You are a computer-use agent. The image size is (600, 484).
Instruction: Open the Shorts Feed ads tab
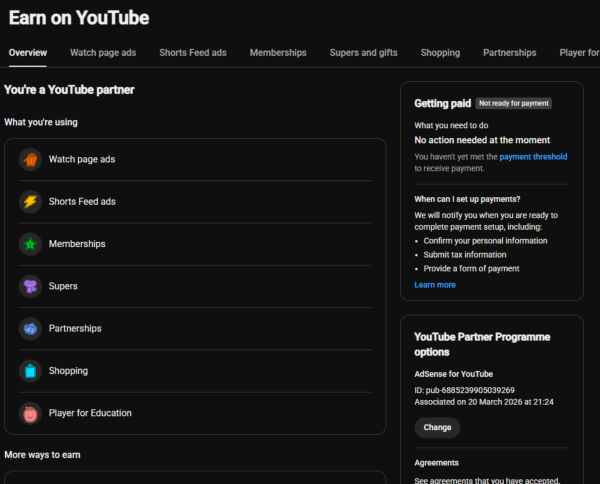[193, 53]
